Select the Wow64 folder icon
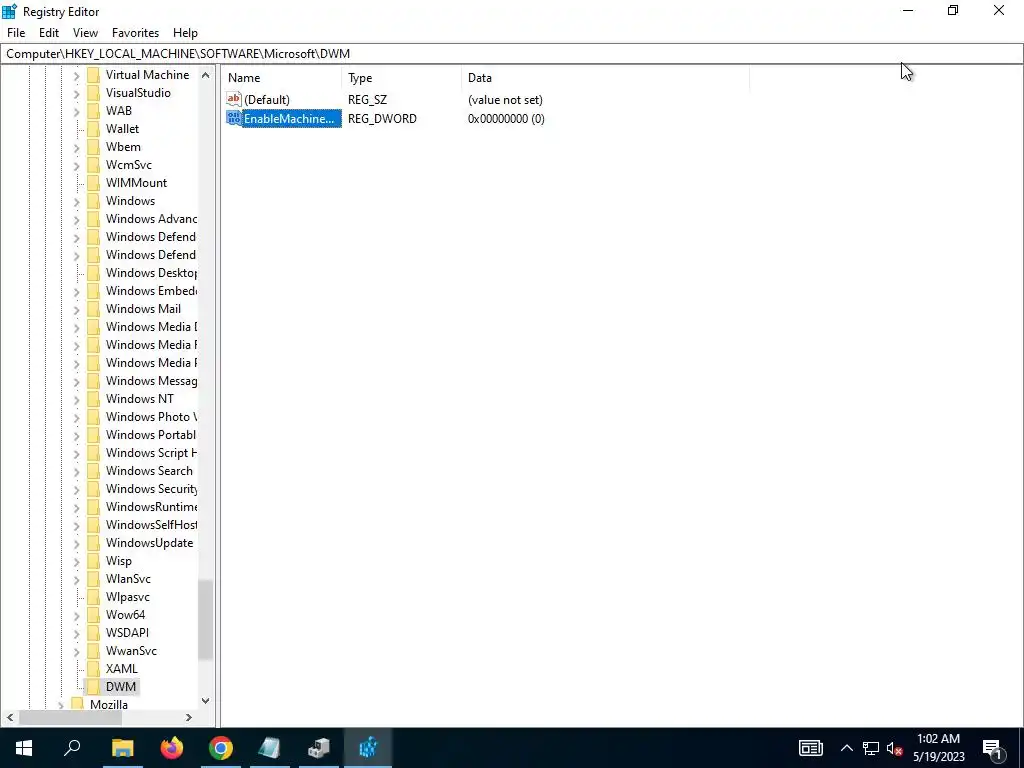Screen dimensions: 1024x768 point(93,615)
